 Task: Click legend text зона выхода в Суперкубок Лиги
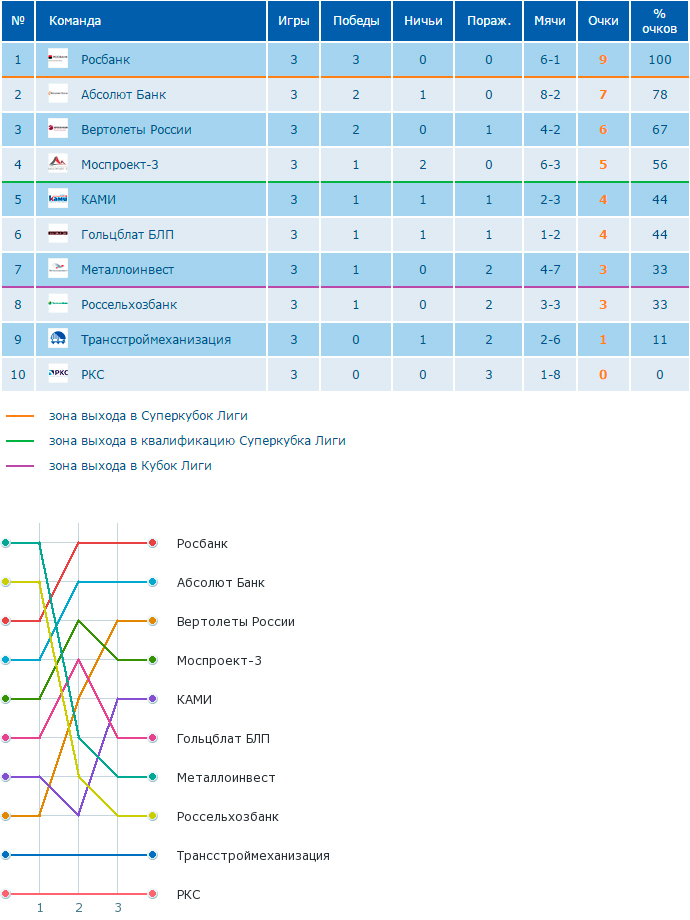pyautogui.click(x=148, y=416)
